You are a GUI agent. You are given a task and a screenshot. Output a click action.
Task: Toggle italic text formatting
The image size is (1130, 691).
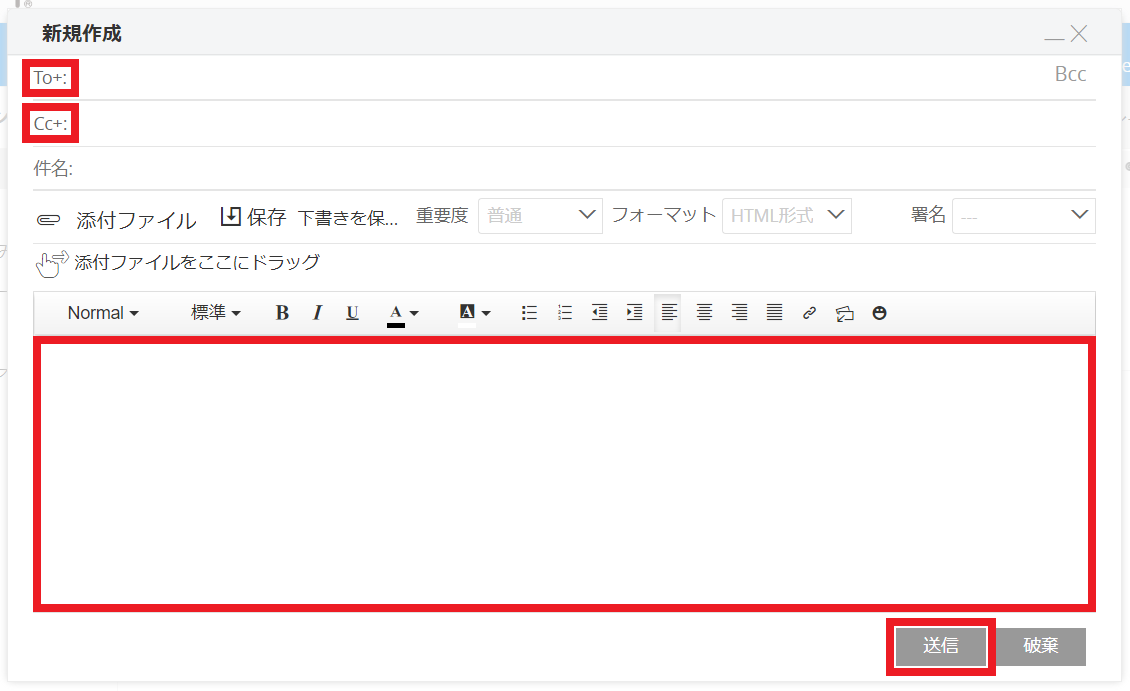pyautogui.click(x=317, y=313)
